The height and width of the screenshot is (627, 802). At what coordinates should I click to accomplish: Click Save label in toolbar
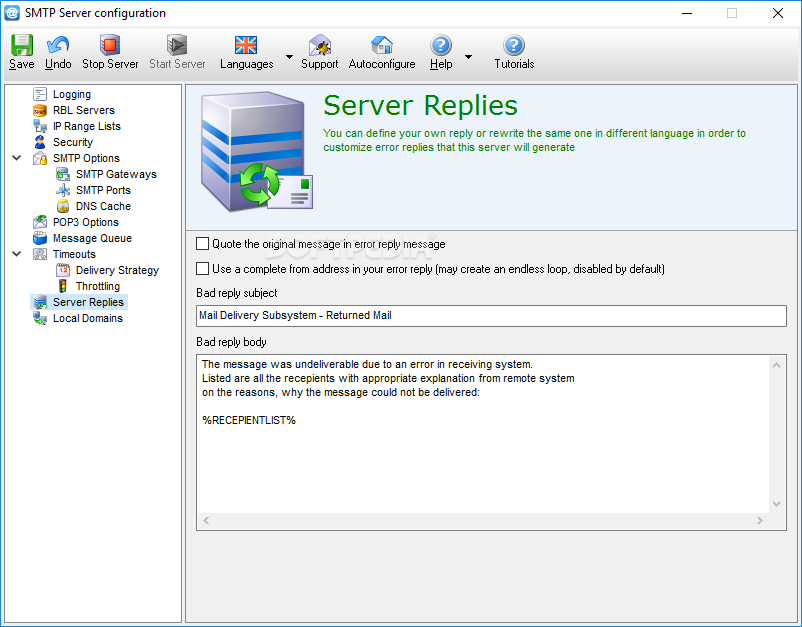[x=21, y=64]
